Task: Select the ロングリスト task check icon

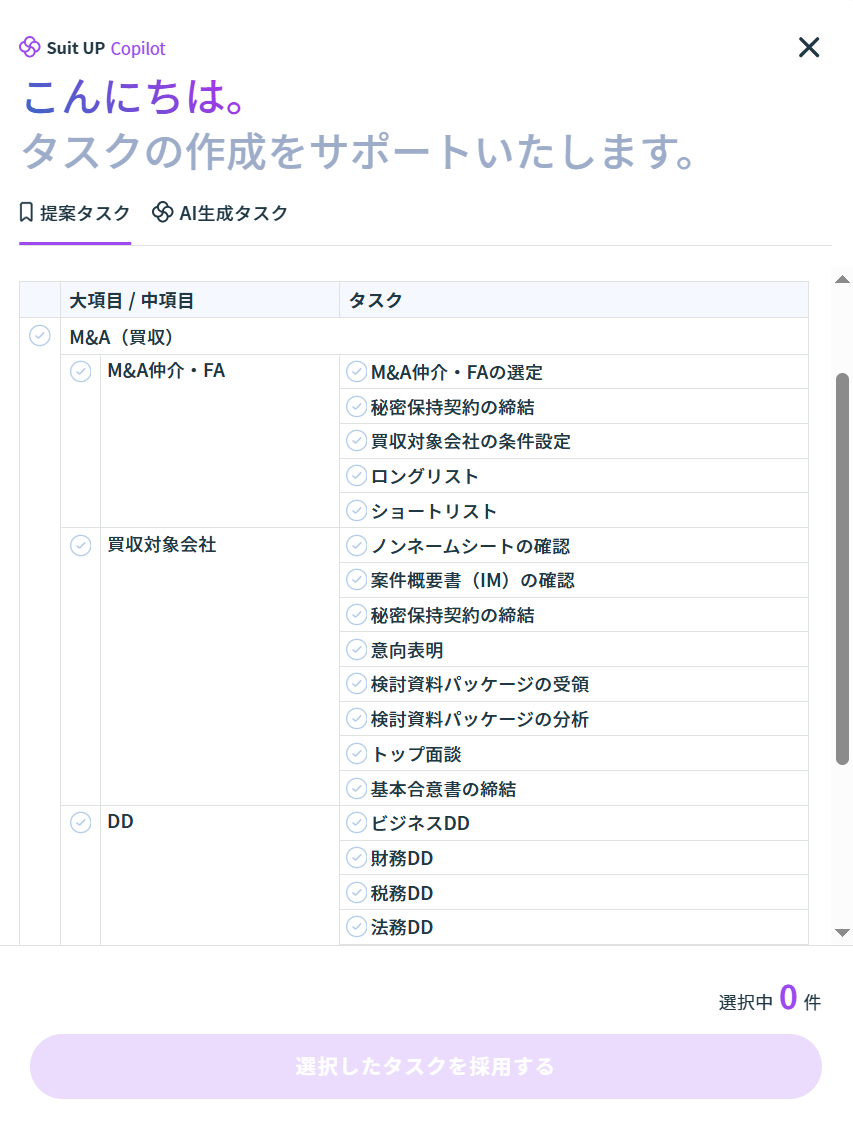Action: [356, 476]
